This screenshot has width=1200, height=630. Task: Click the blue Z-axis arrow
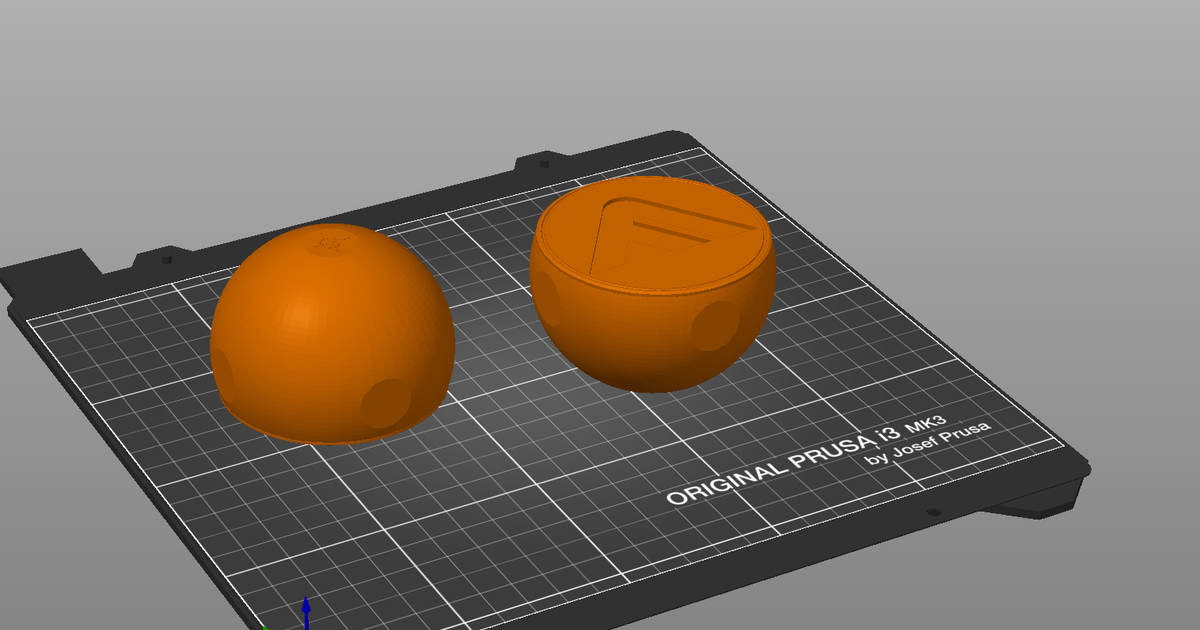[x=306, y=611]
